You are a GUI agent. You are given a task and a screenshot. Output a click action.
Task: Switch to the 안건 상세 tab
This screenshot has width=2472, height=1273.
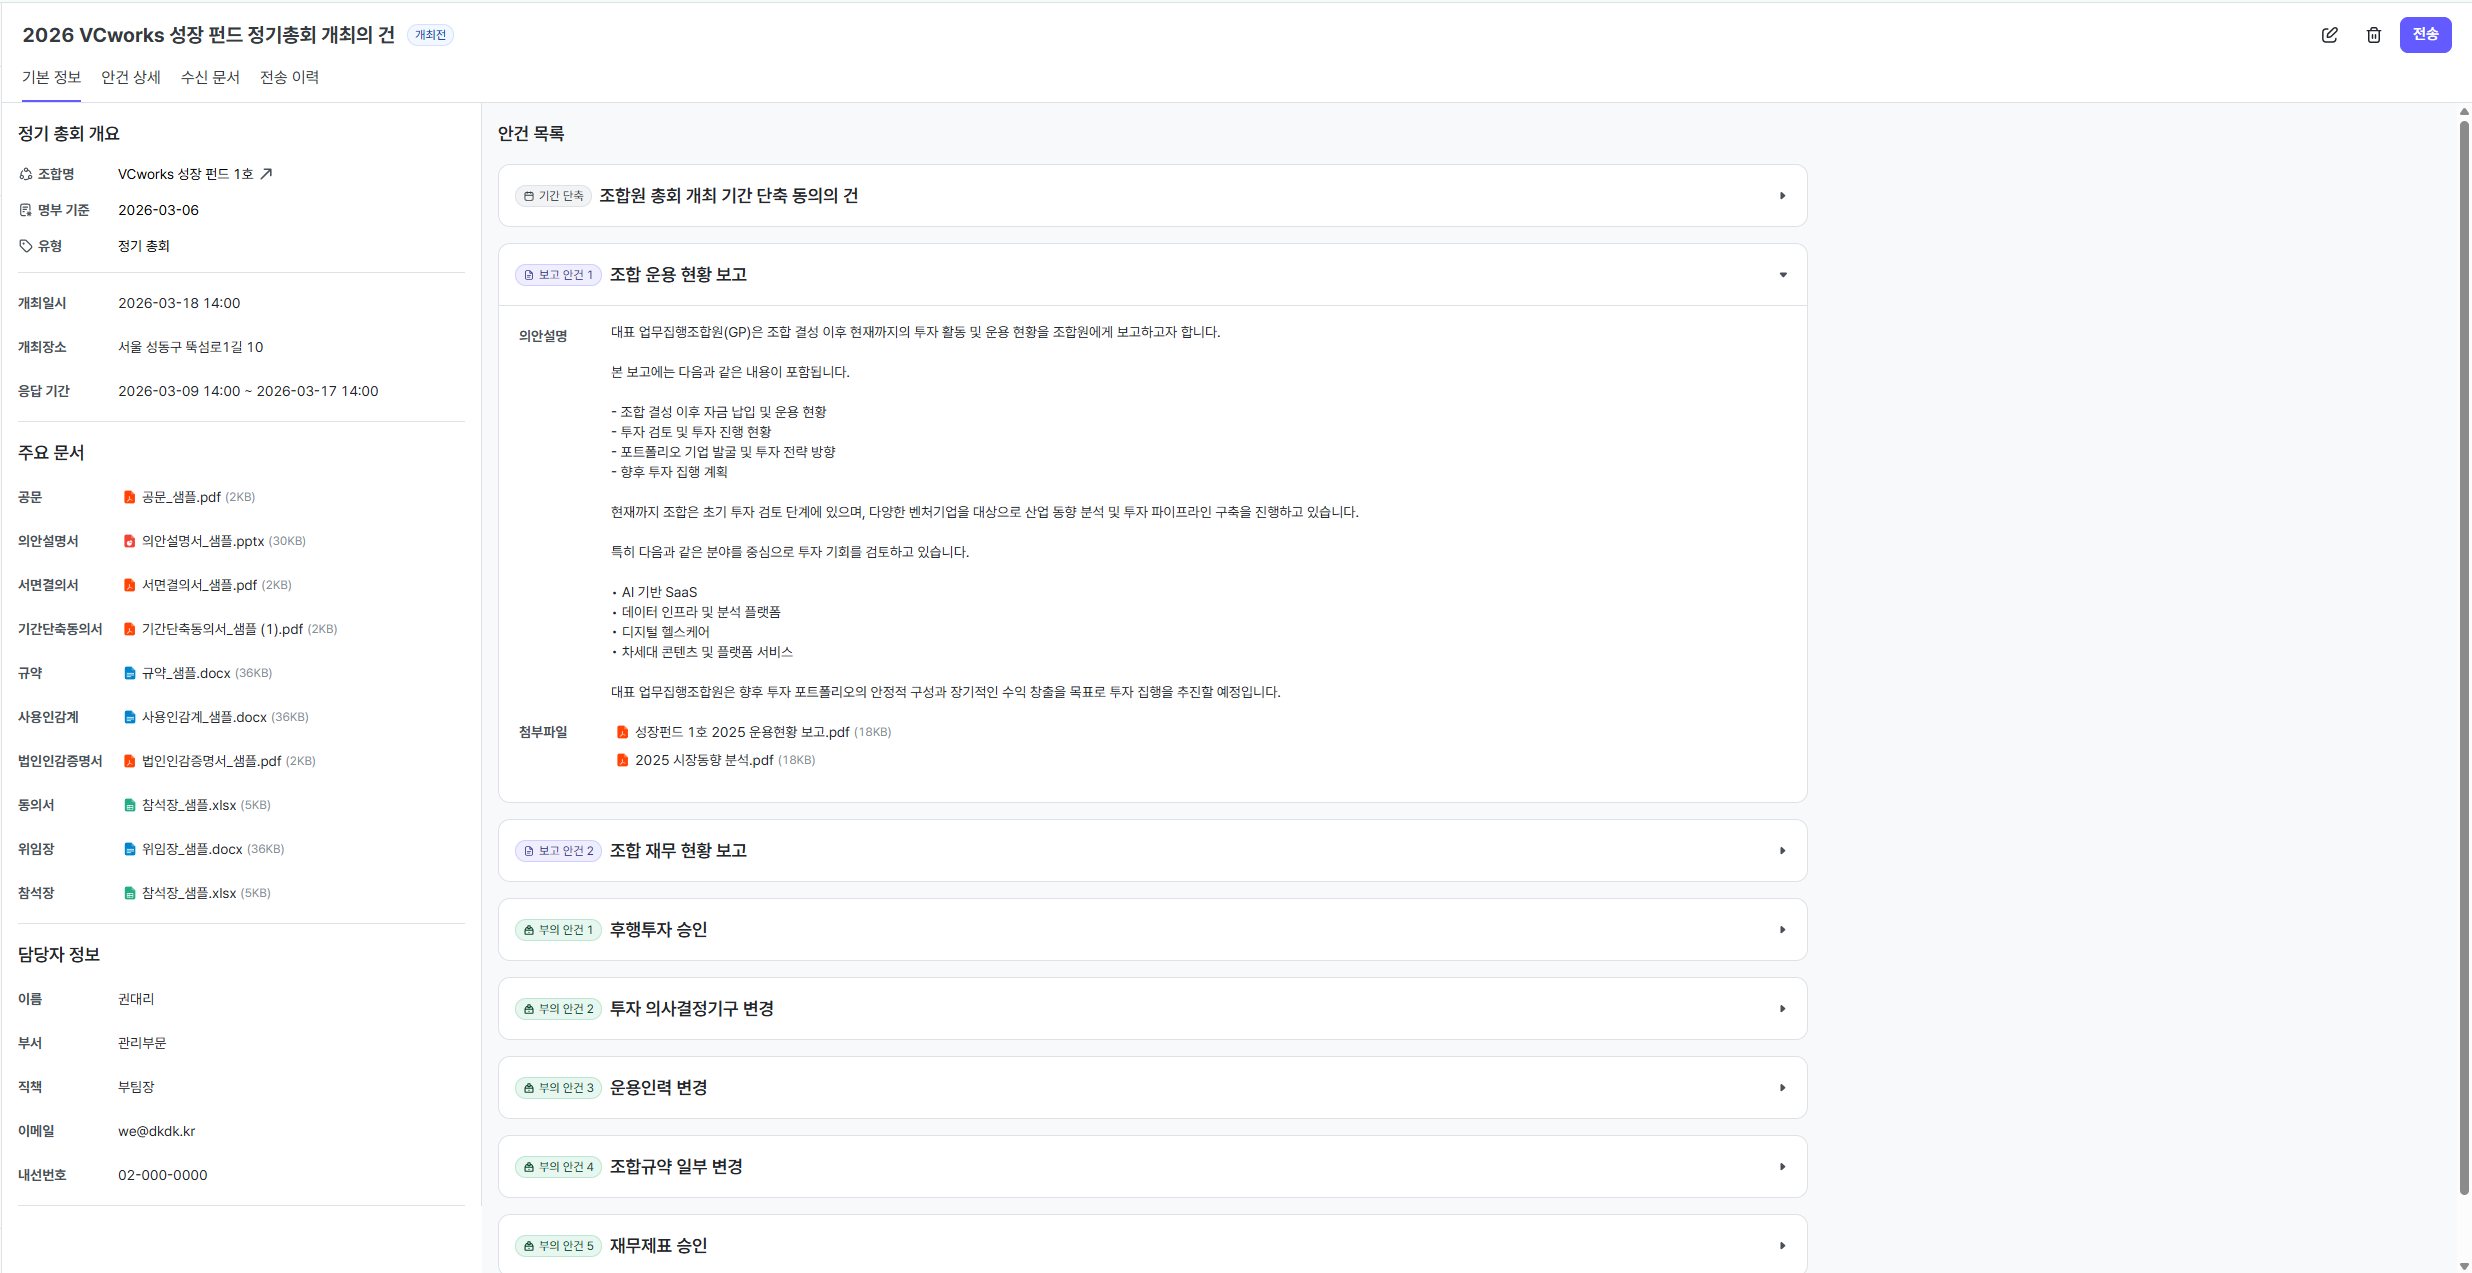[x=131, y=77]
